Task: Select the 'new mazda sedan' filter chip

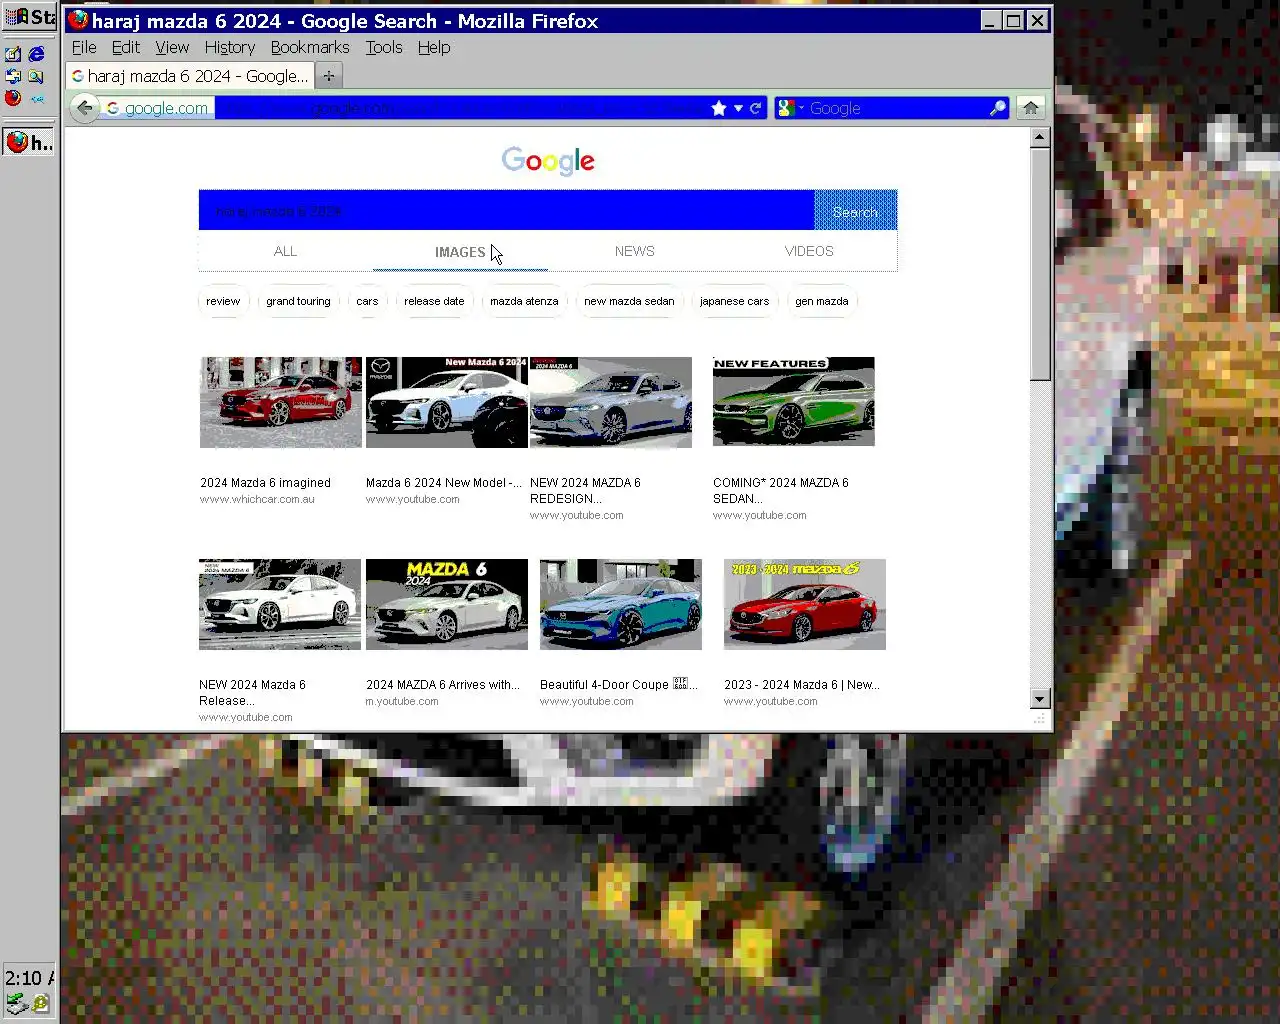Action: click(x=629, y=301)
